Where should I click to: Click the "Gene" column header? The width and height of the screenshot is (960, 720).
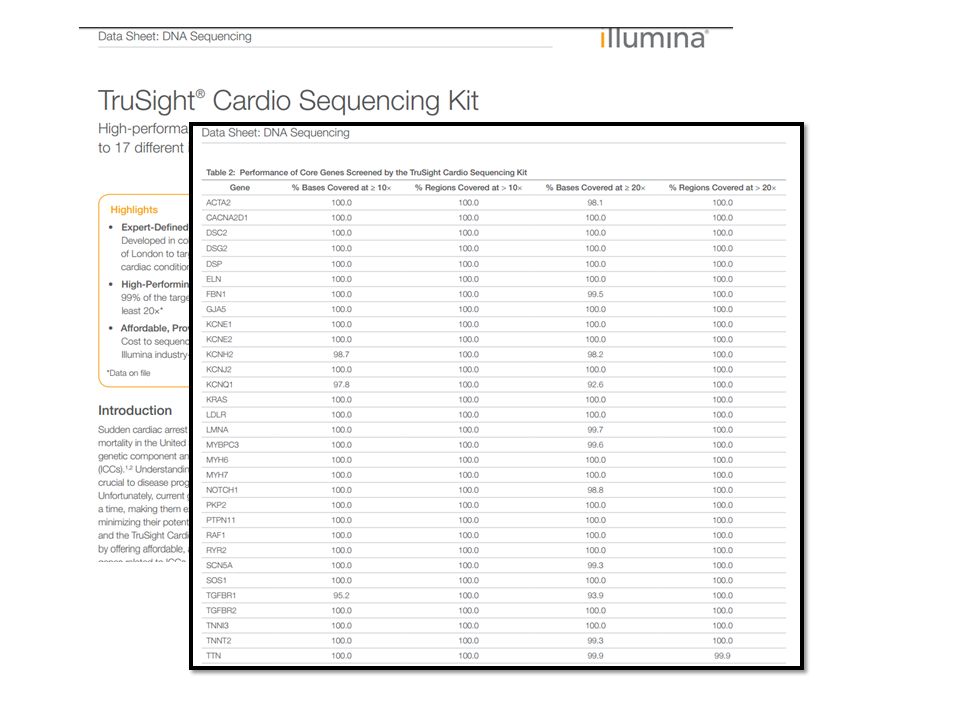click(x=240, y=187)
